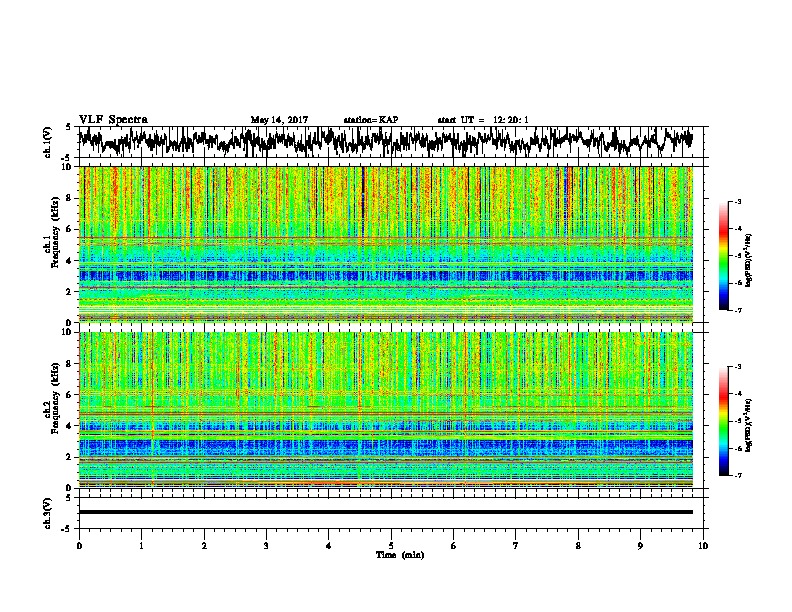Image resolution: width=792 pixels, height=612 pixels.
Task: Click the "8" kHz tick of ch.2 spectrogram
Action: [x=71, y=364]
